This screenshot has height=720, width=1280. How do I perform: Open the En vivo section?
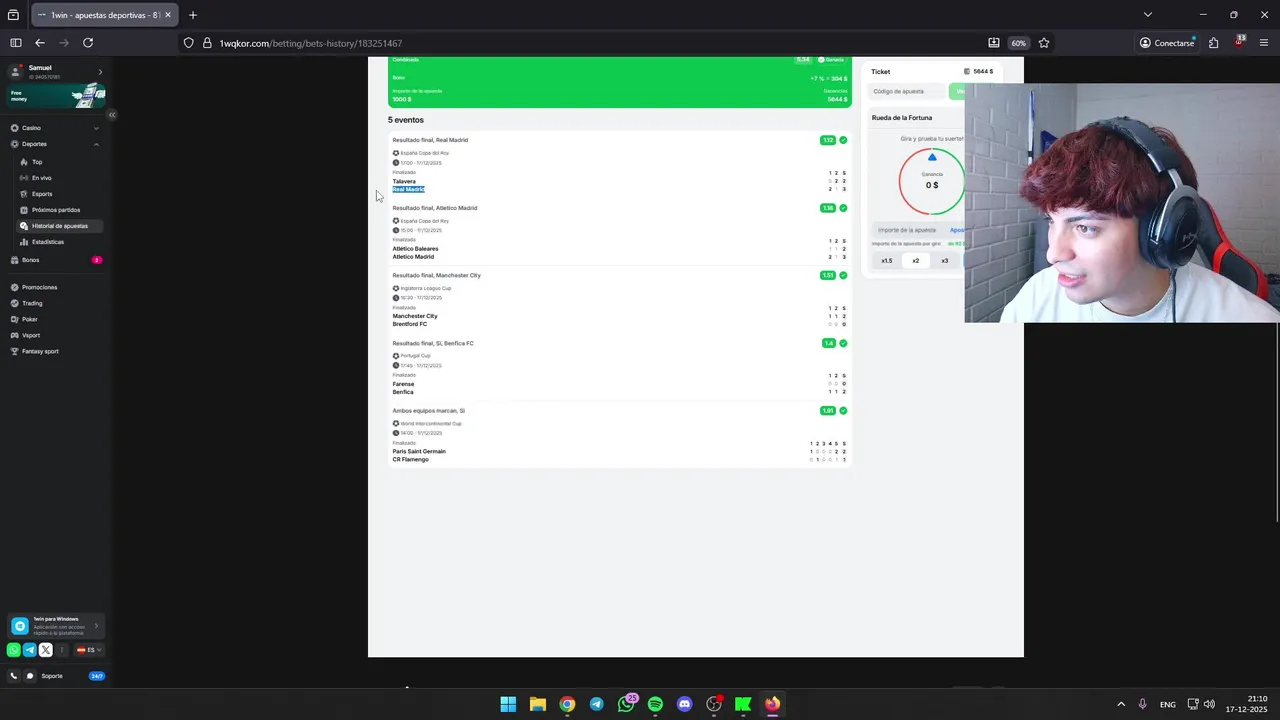tap(41, 178)
